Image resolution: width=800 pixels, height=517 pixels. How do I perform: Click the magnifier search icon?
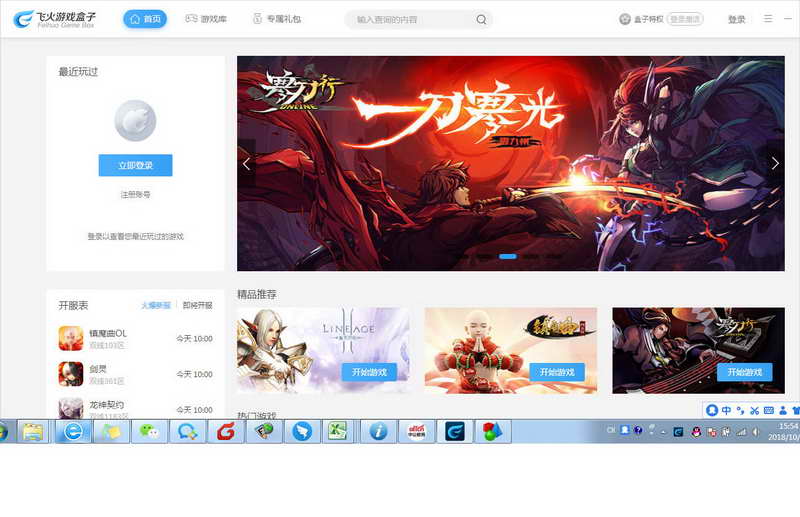click(x=481, y=19)
